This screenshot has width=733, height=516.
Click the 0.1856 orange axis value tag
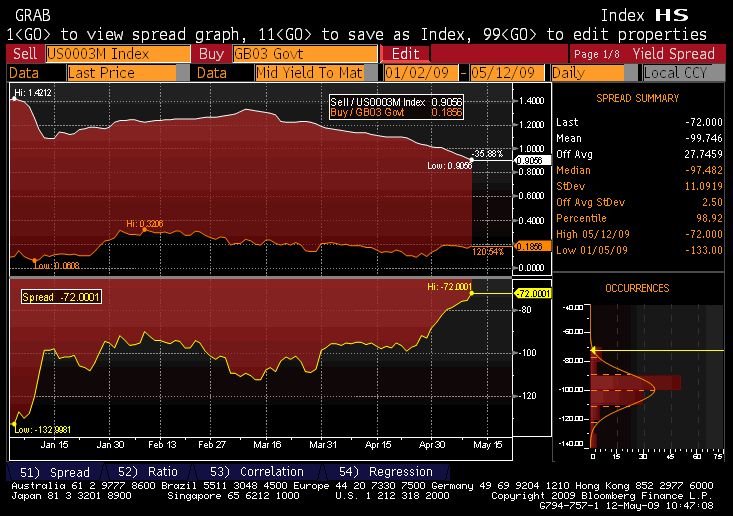(x=532, y=246)
